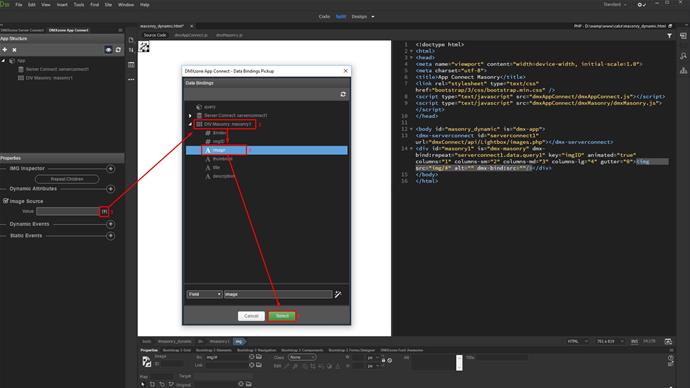690x388 pixels.
Task: Open the Design view dropdown arrow
Action: (373, 17)
